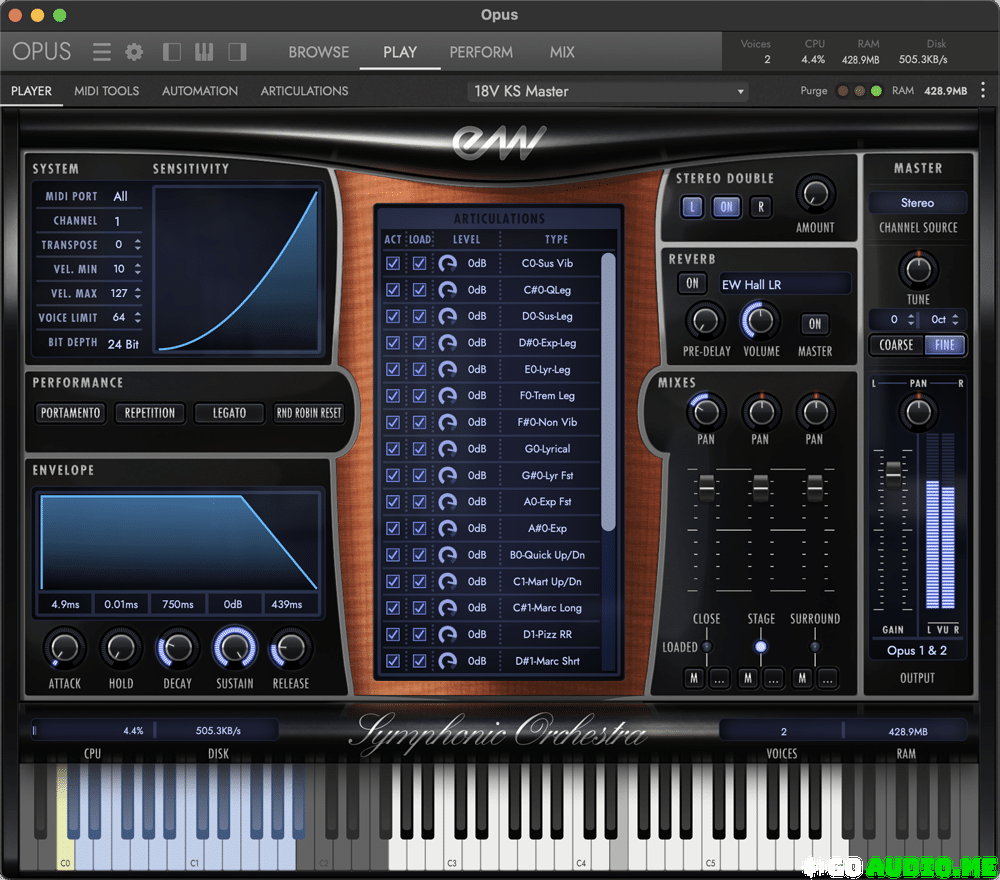Screen dimensions: 1000x880
Task: Click the level knob for C0-Sus Vib
Action: [448, 263]
